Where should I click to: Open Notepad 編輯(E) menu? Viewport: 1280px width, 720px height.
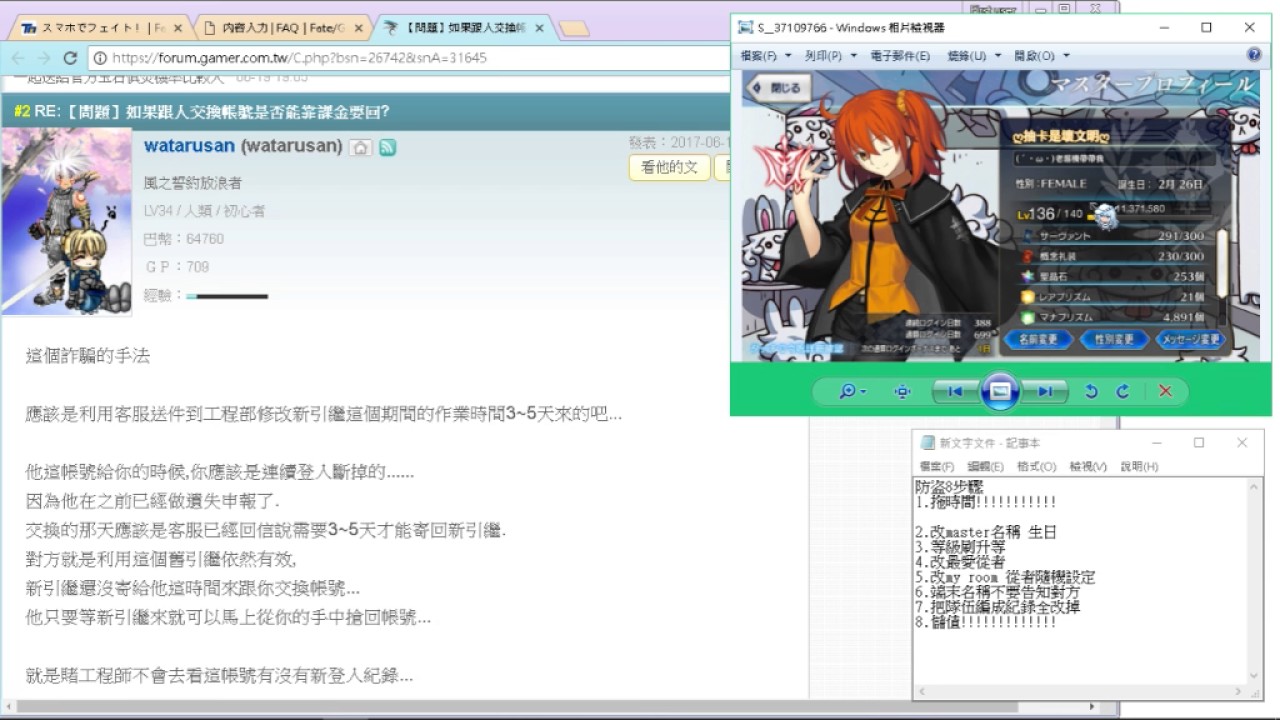985,467
